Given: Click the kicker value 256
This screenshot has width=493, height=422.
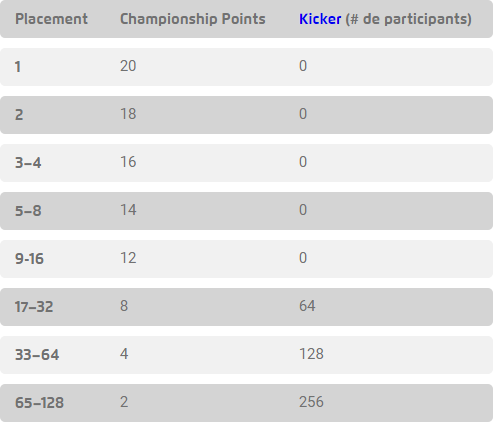Looking at the screenshot, I should [x=311, y=402].
